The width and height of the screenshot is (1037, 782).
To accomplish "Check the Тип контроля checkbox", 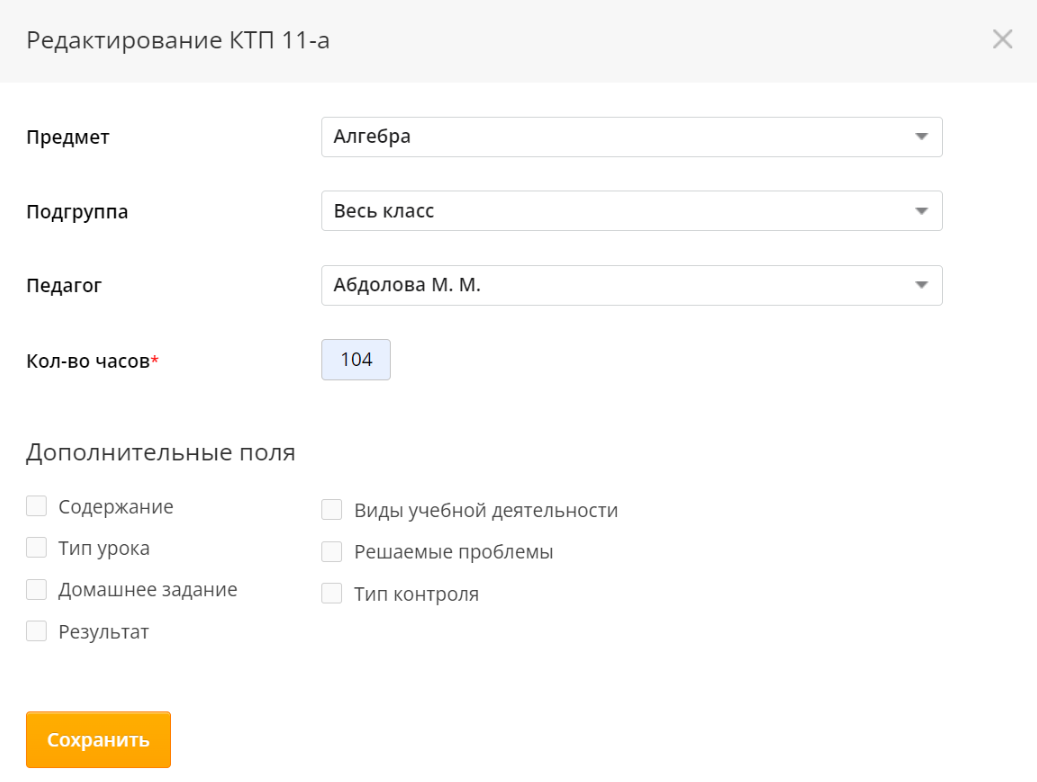I will [x=332, y=594].
